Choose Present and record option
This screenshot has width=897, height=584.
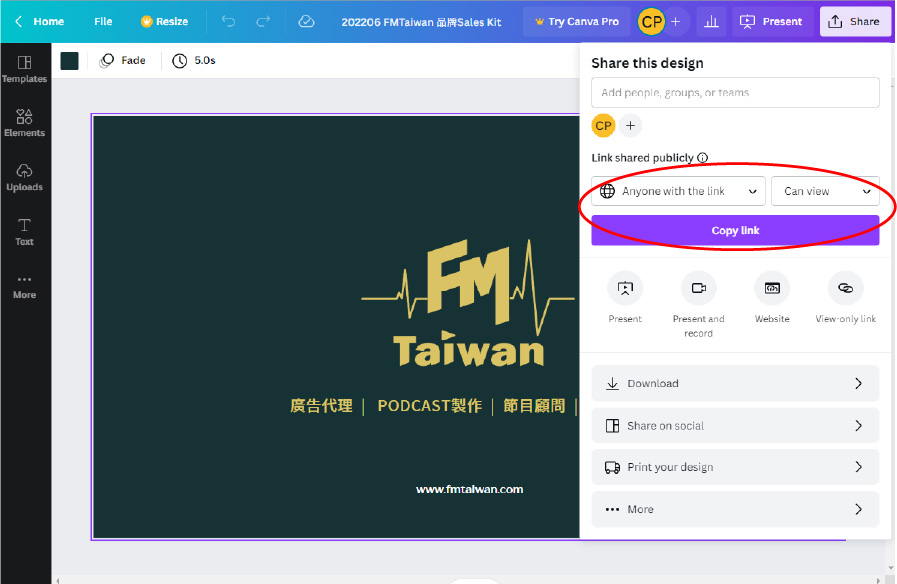click(698, 305)
